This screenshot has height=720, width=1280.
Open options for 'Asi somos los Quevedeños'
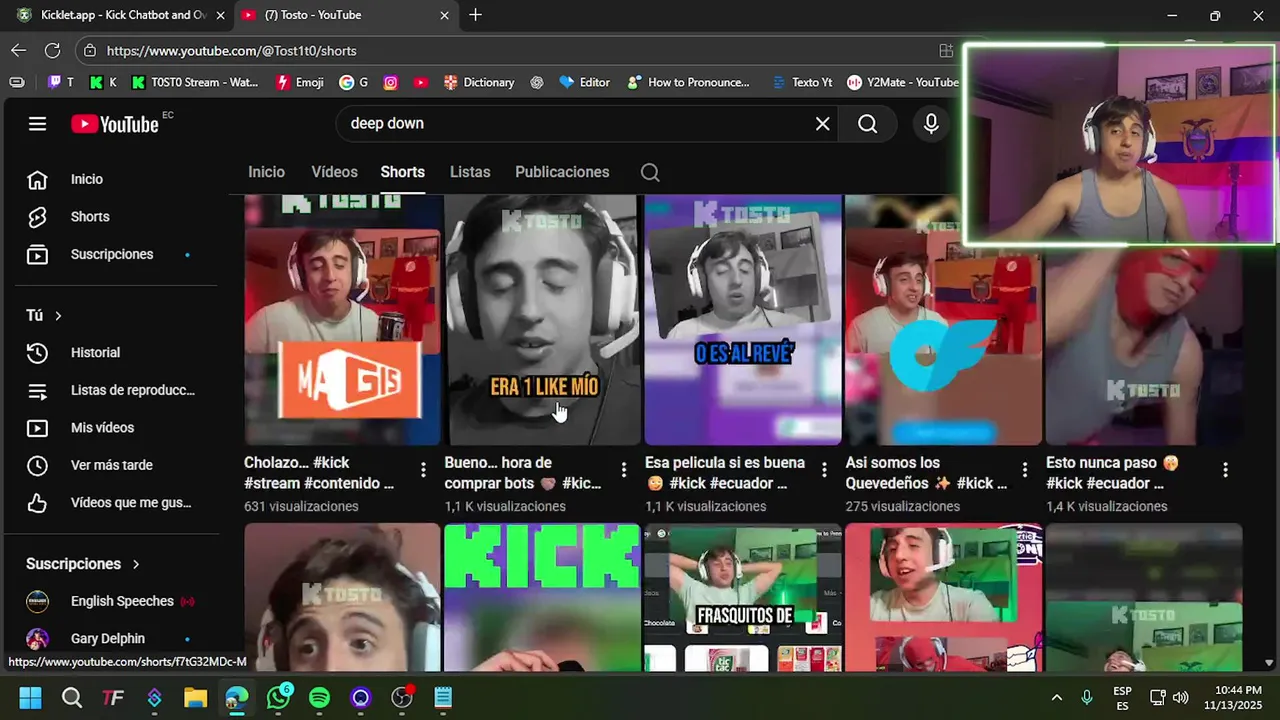[1025, 470]
